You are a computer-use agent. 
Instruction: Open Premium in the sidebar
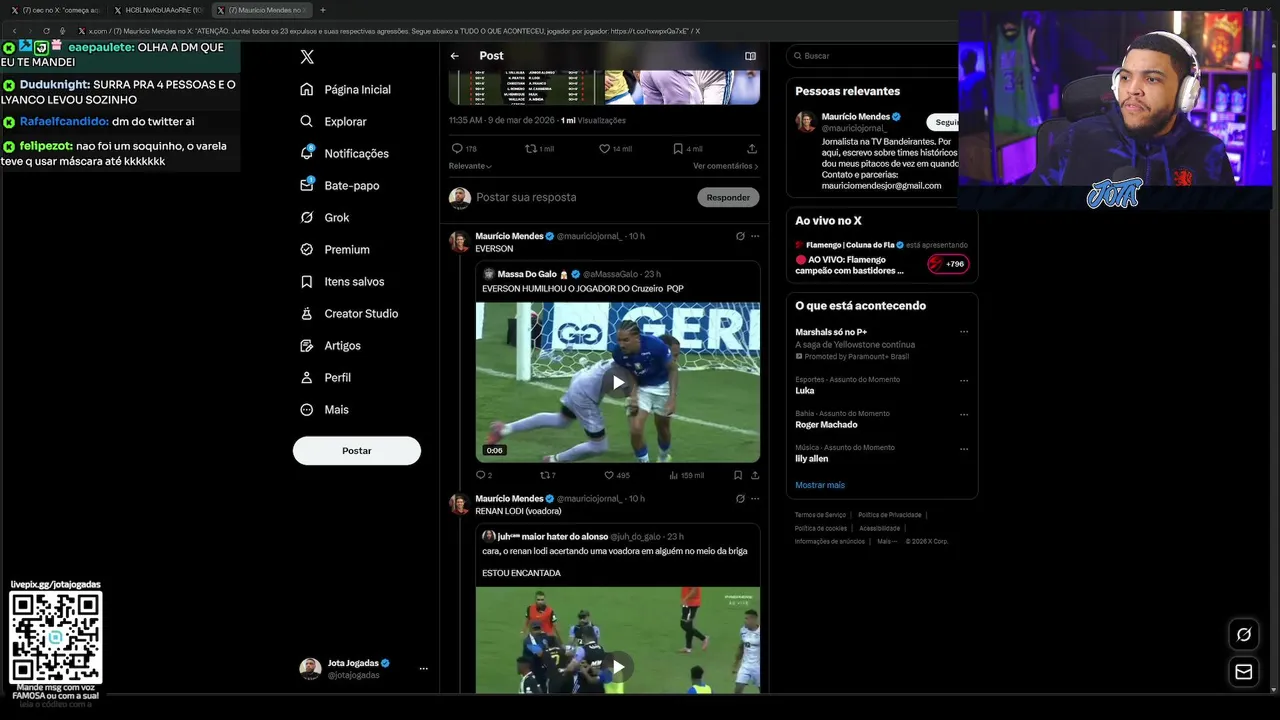click(x=334, y=249)
